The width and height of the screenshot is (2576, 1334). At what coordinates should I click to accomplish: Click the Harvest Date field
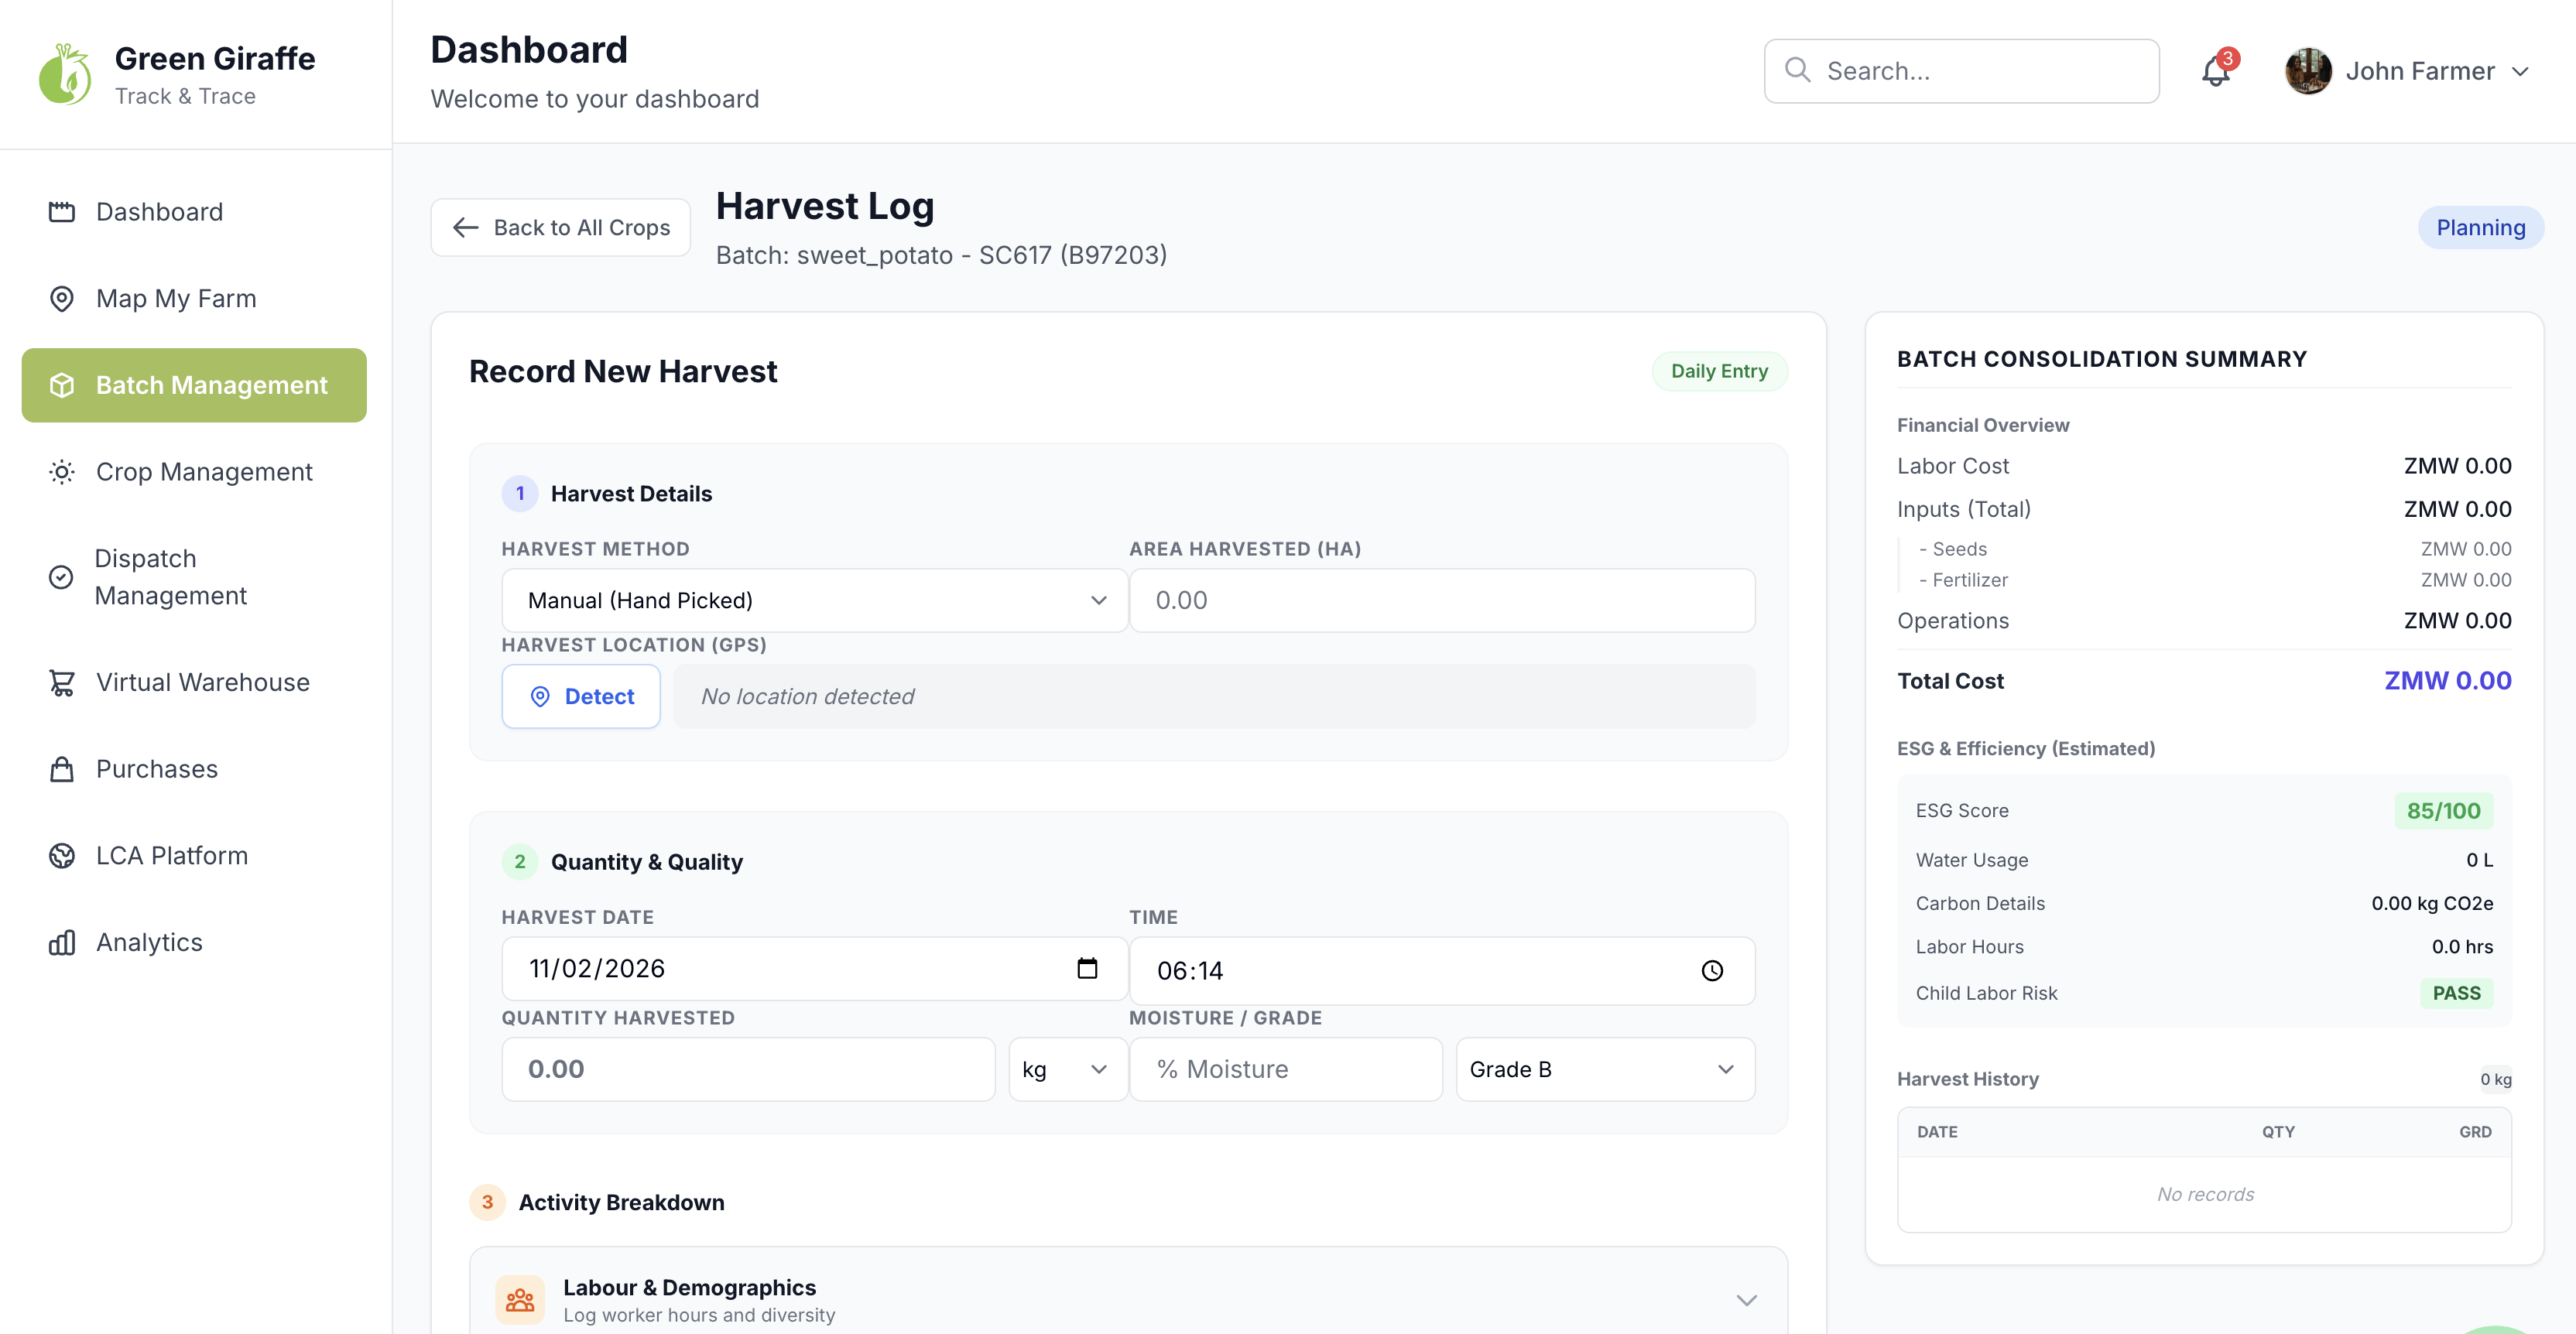(x=815, y=968)
